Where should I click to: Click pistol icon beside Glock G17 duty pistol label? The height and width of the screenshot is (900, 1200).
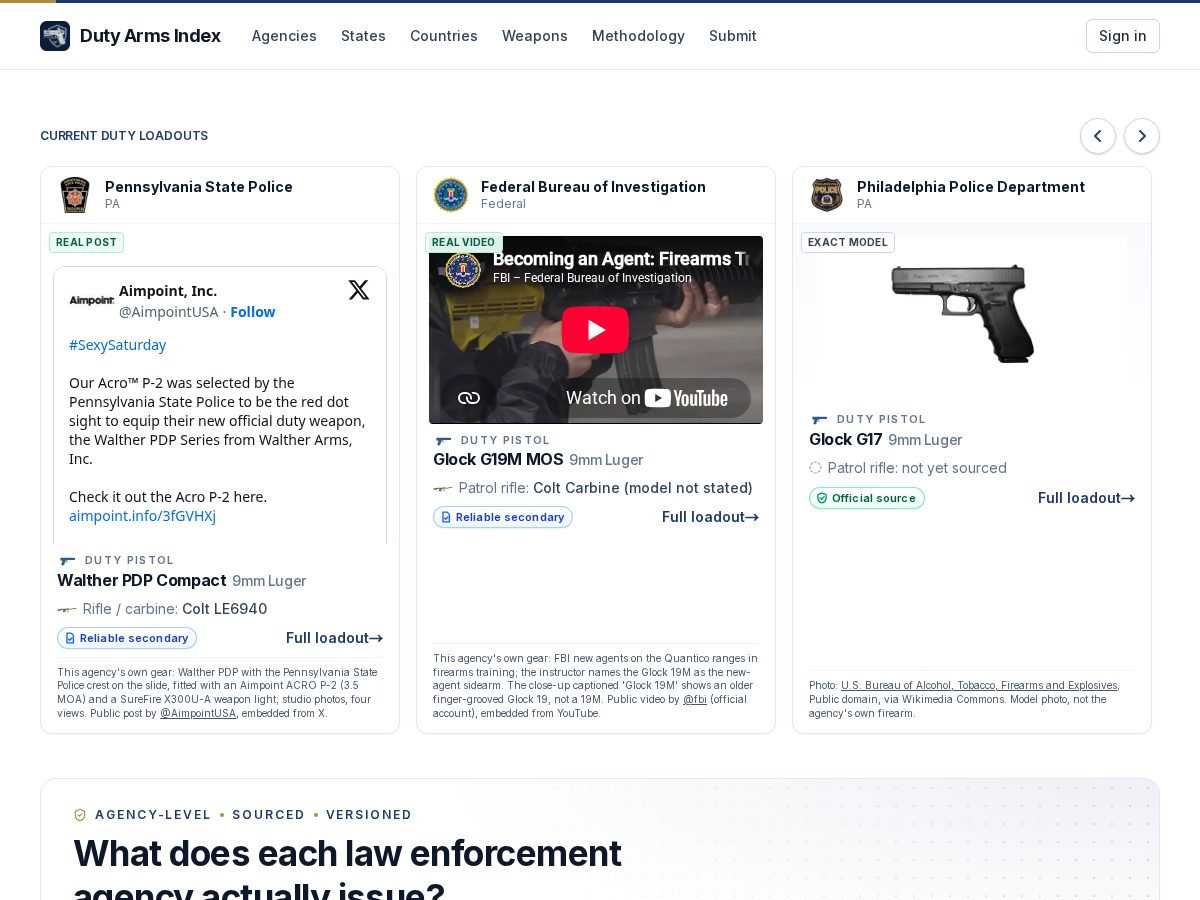click(x=819, y=420)
